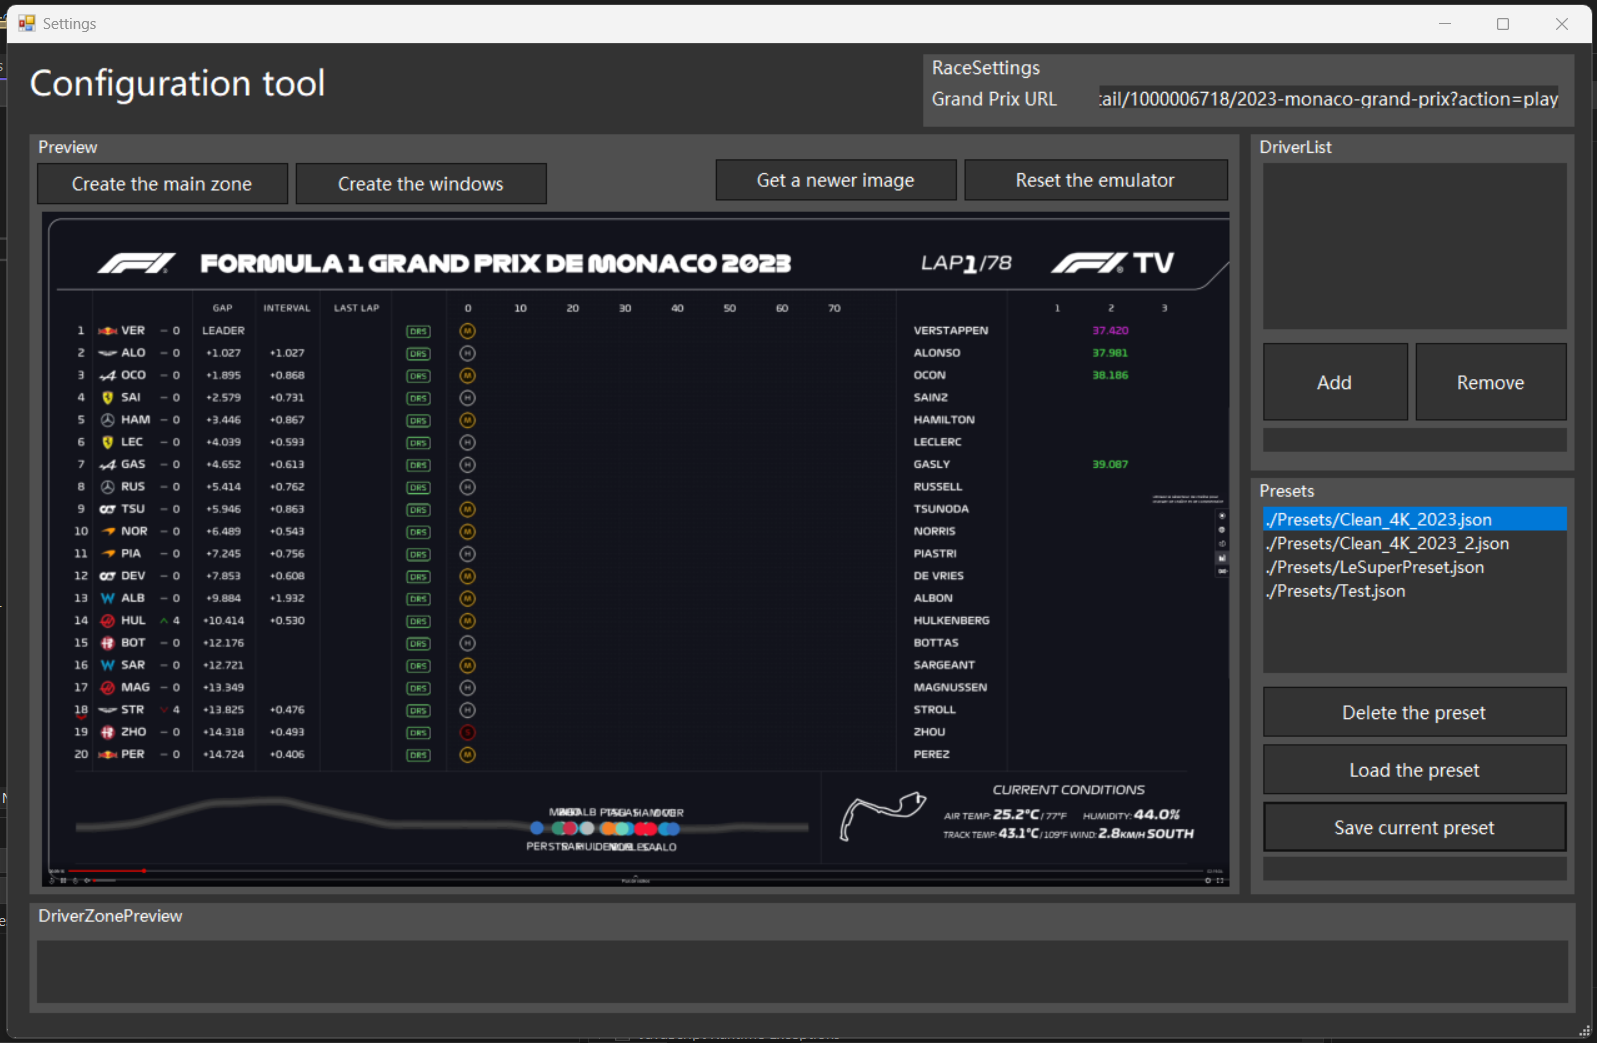This screenshot has height=1043, width=1597.
Task: Click inside the empty DriverList box
Action: [1414, 246]
